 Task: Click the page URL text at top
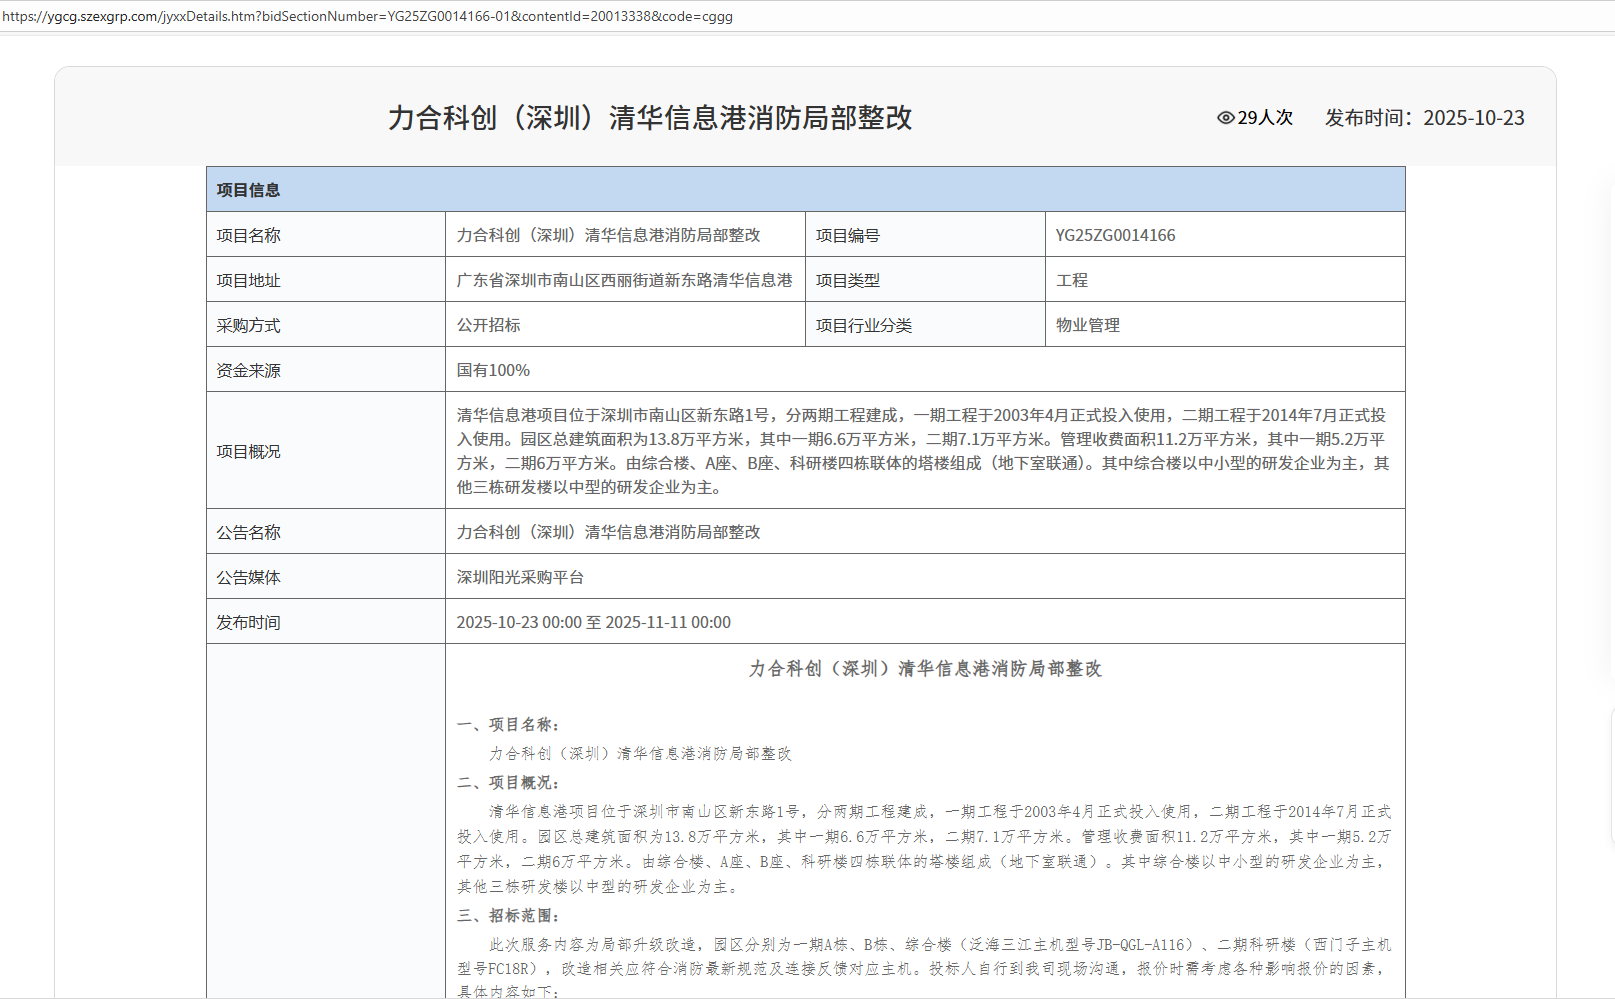[367, 16]
